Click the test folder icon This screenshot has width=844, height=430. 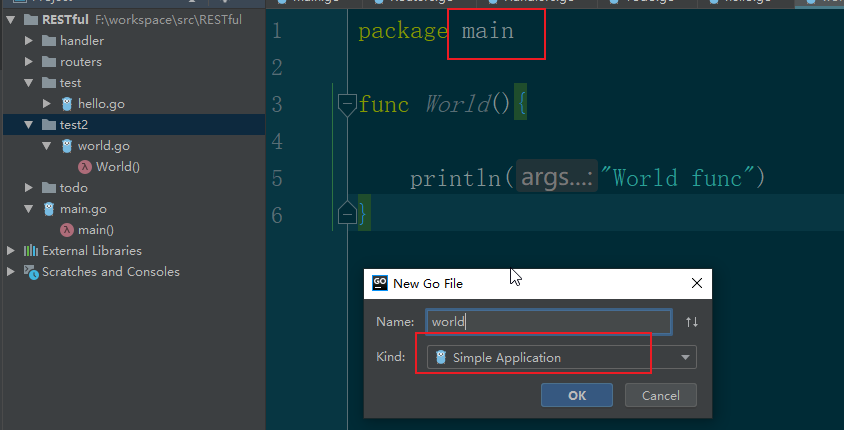[49, 83]
